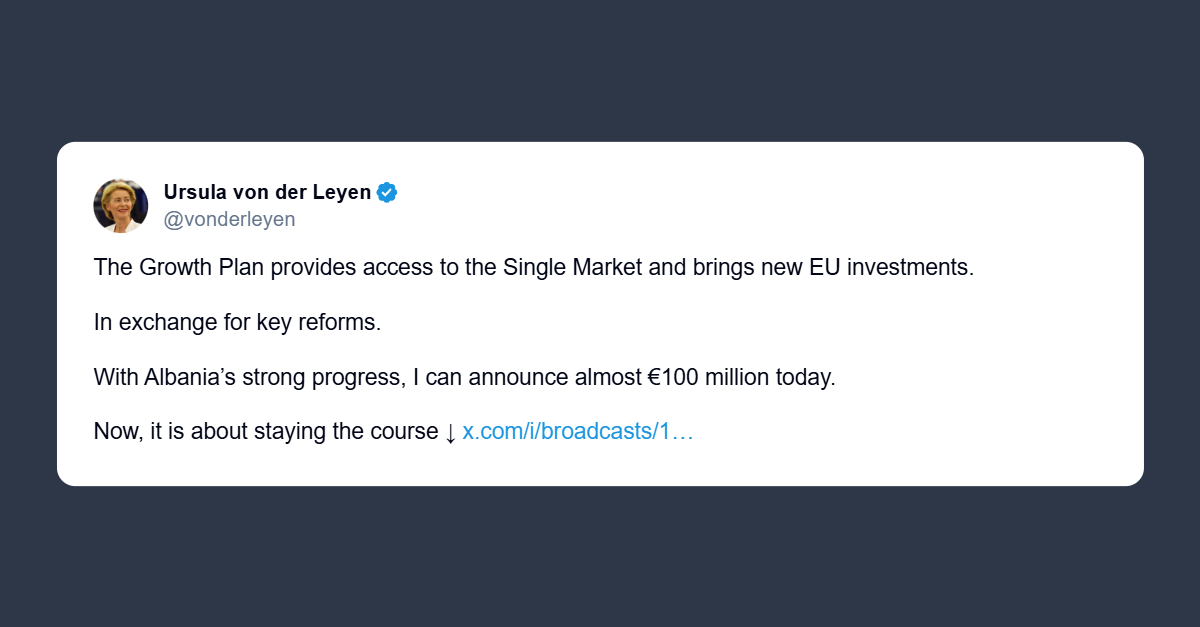Click the blue verified badge icon
Screen dimensions: 1200x627
387,193
